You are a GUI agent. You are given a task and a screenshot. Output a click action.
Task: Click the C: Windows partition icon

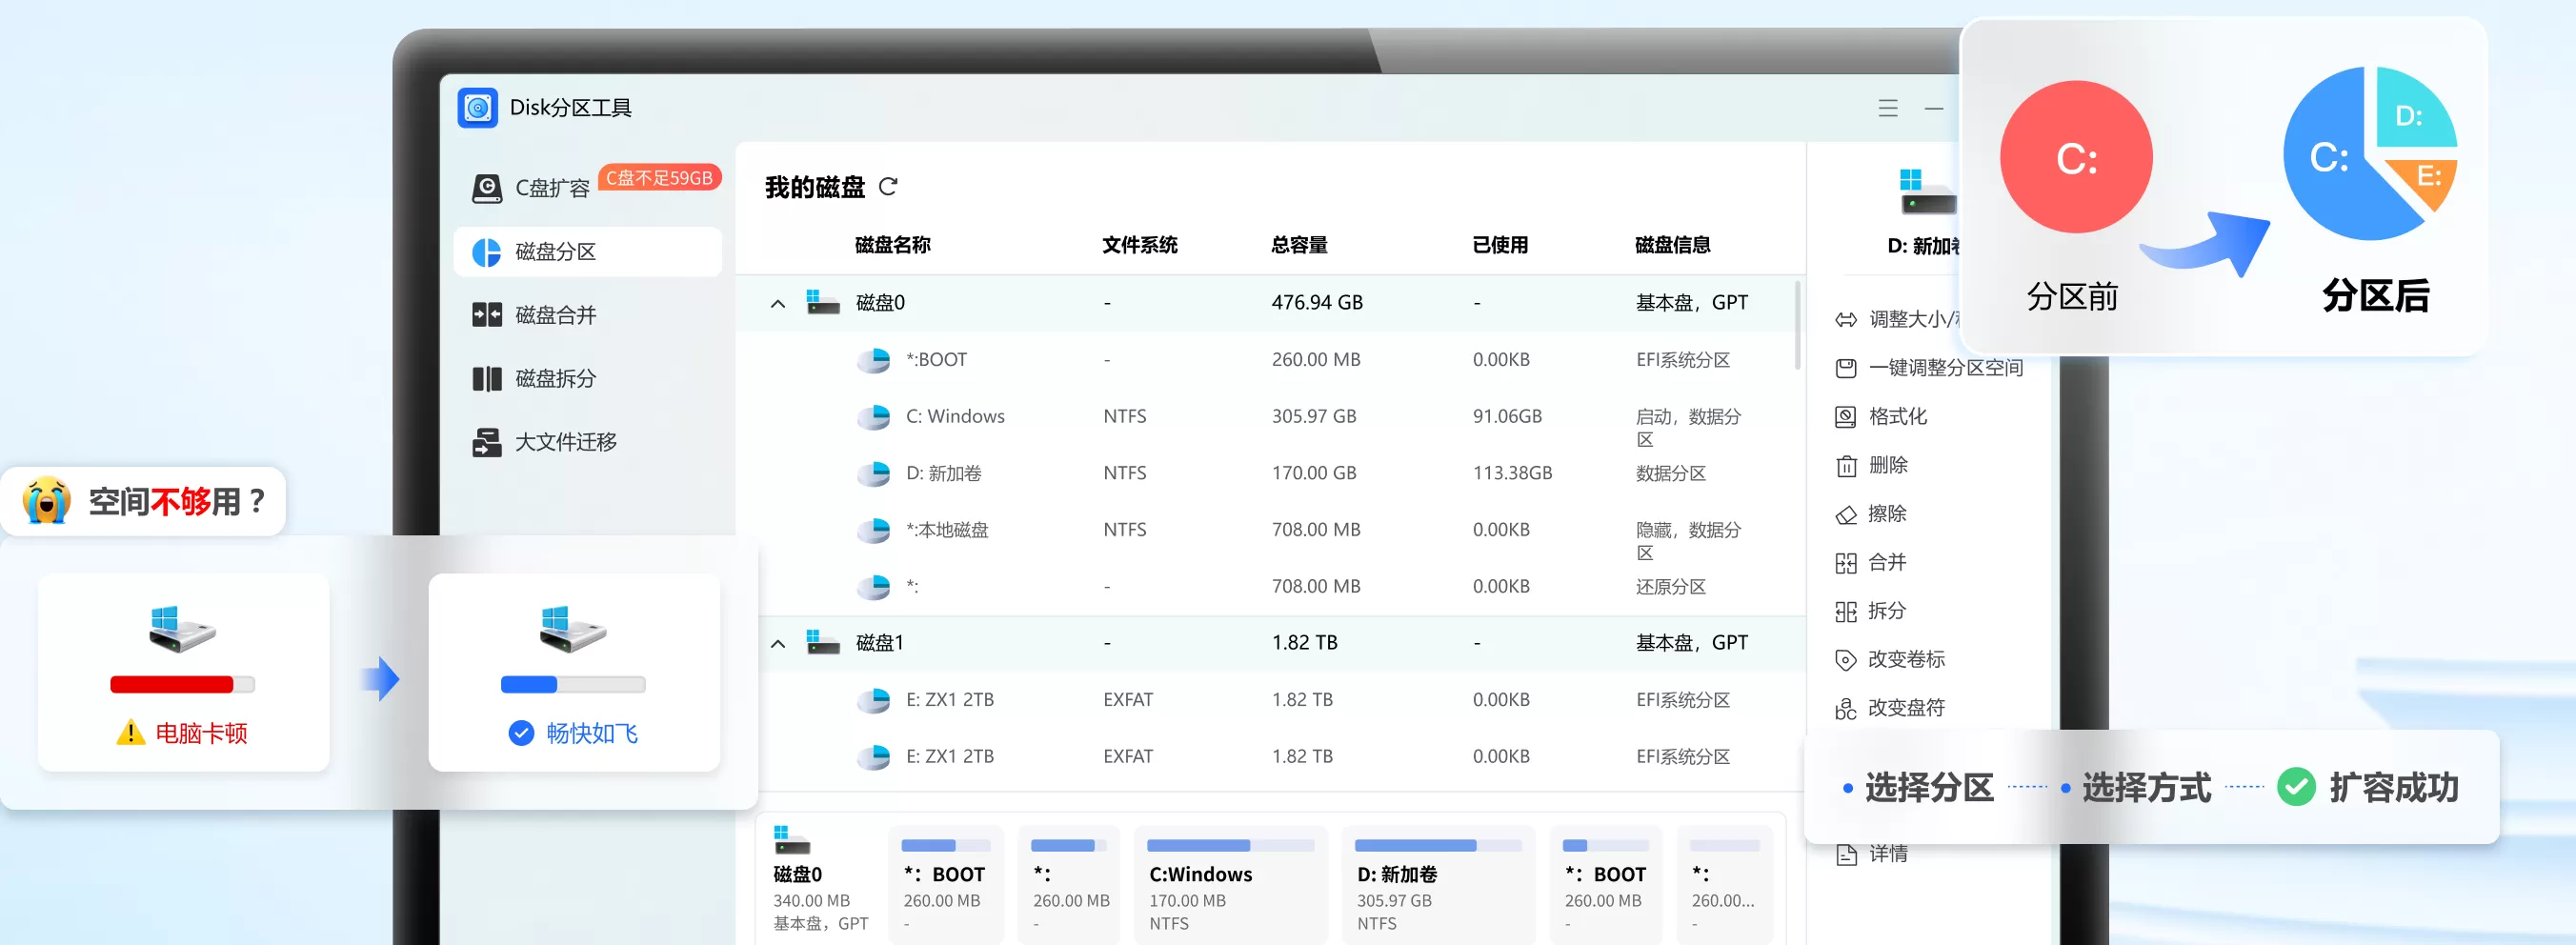[874, 417]
